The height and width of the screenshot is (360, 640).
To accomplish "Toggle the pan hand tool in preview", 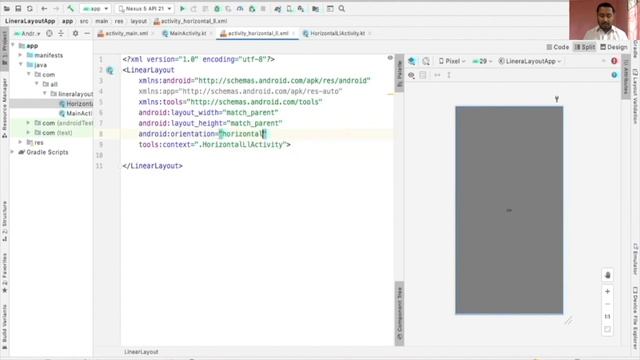I will [607, 275].
